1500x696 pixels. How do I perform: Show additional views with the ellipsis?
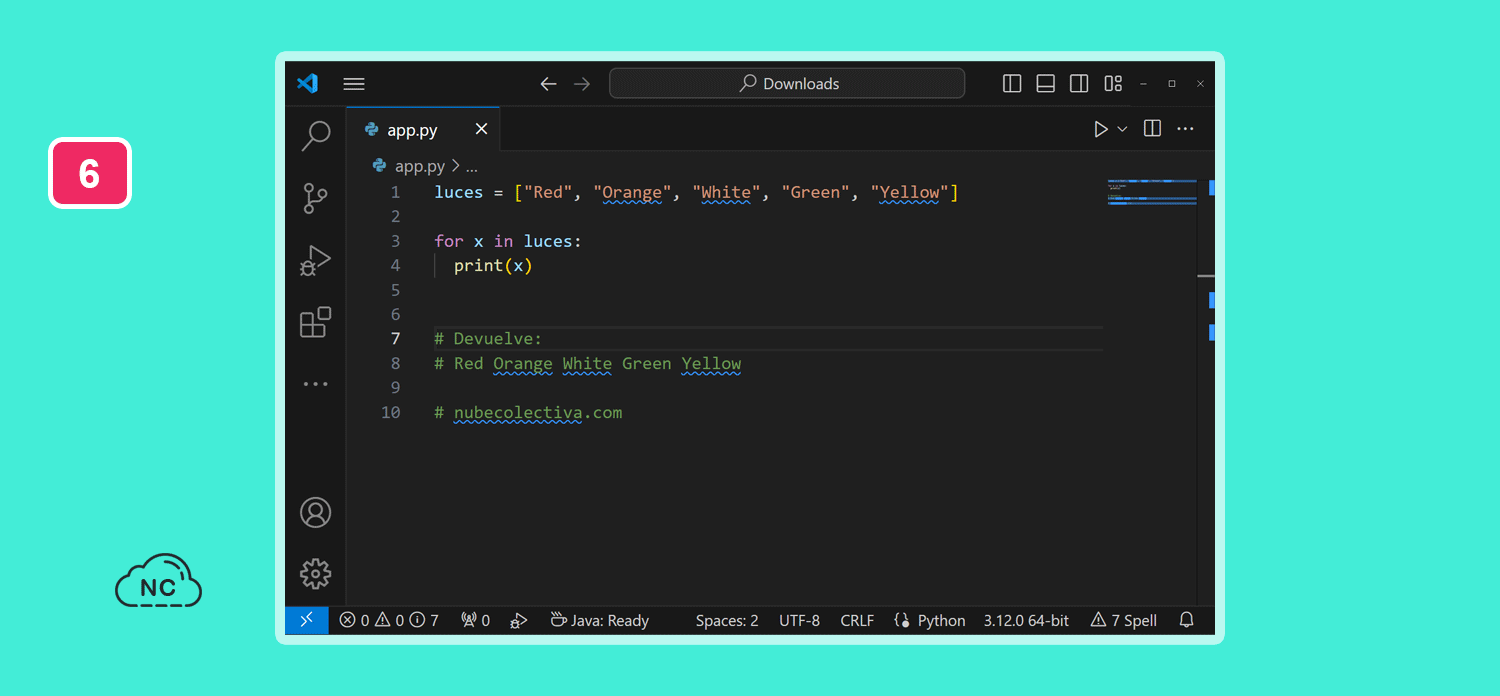tap(316, 384)
